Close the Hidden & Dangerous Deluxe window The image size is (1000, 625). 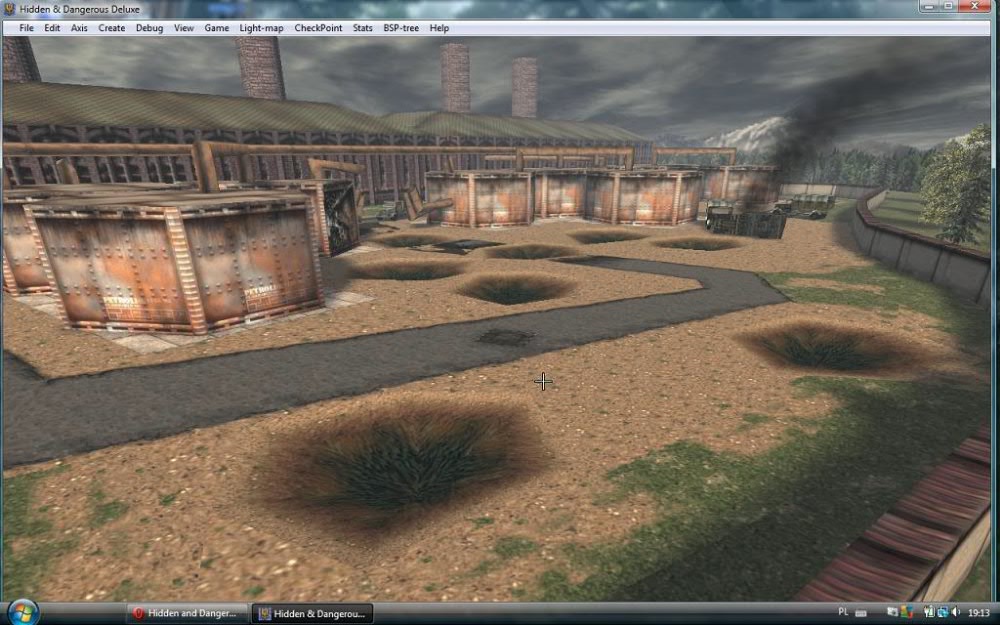coord(976,6)
